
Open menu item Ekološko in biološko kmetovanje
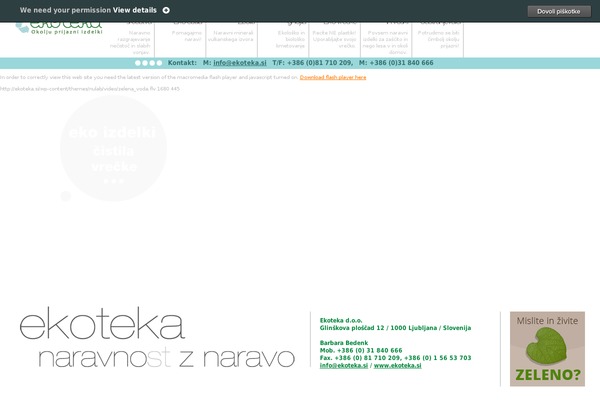pos(291,39)
